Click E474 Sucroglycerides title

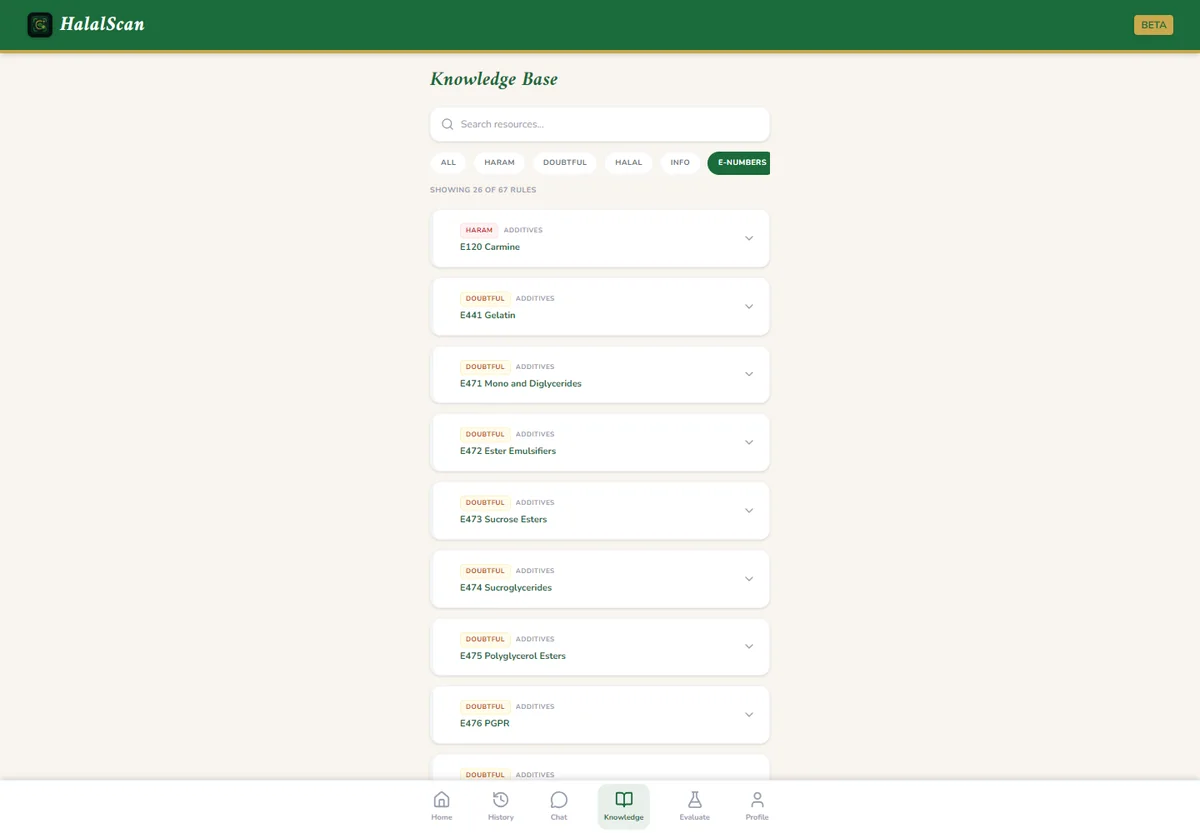click(x=506, y=588)
